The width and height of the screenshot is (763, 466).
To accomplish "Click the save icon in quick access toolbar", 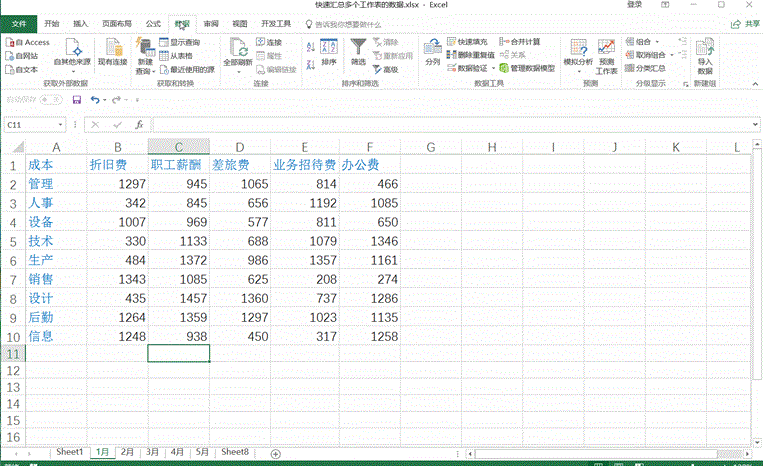I will [77, 100].
